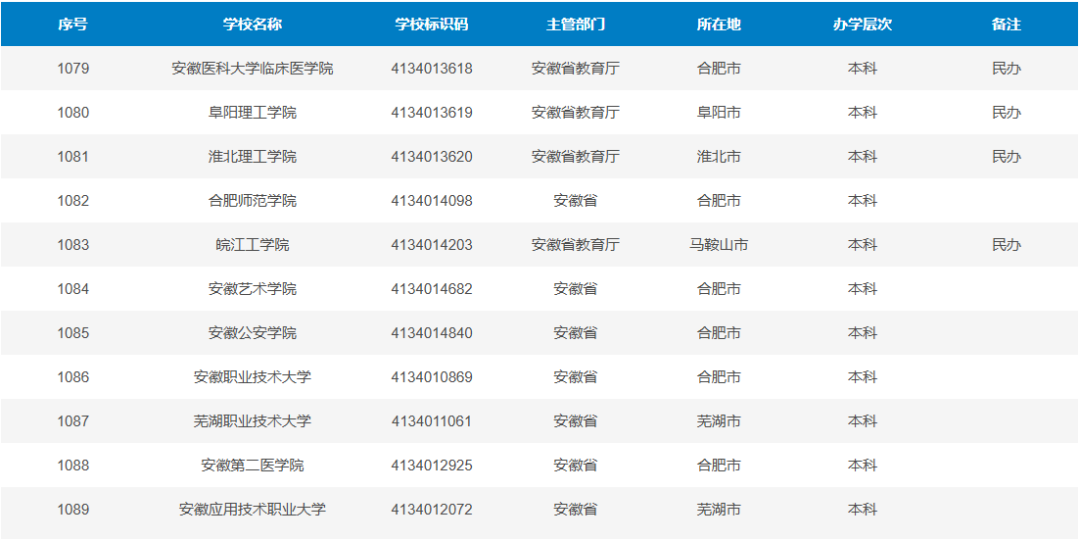Screen dimensions: 1080x540
Task: Select serial number 1085
Action: pyautogui.click(x=73, y=333)
